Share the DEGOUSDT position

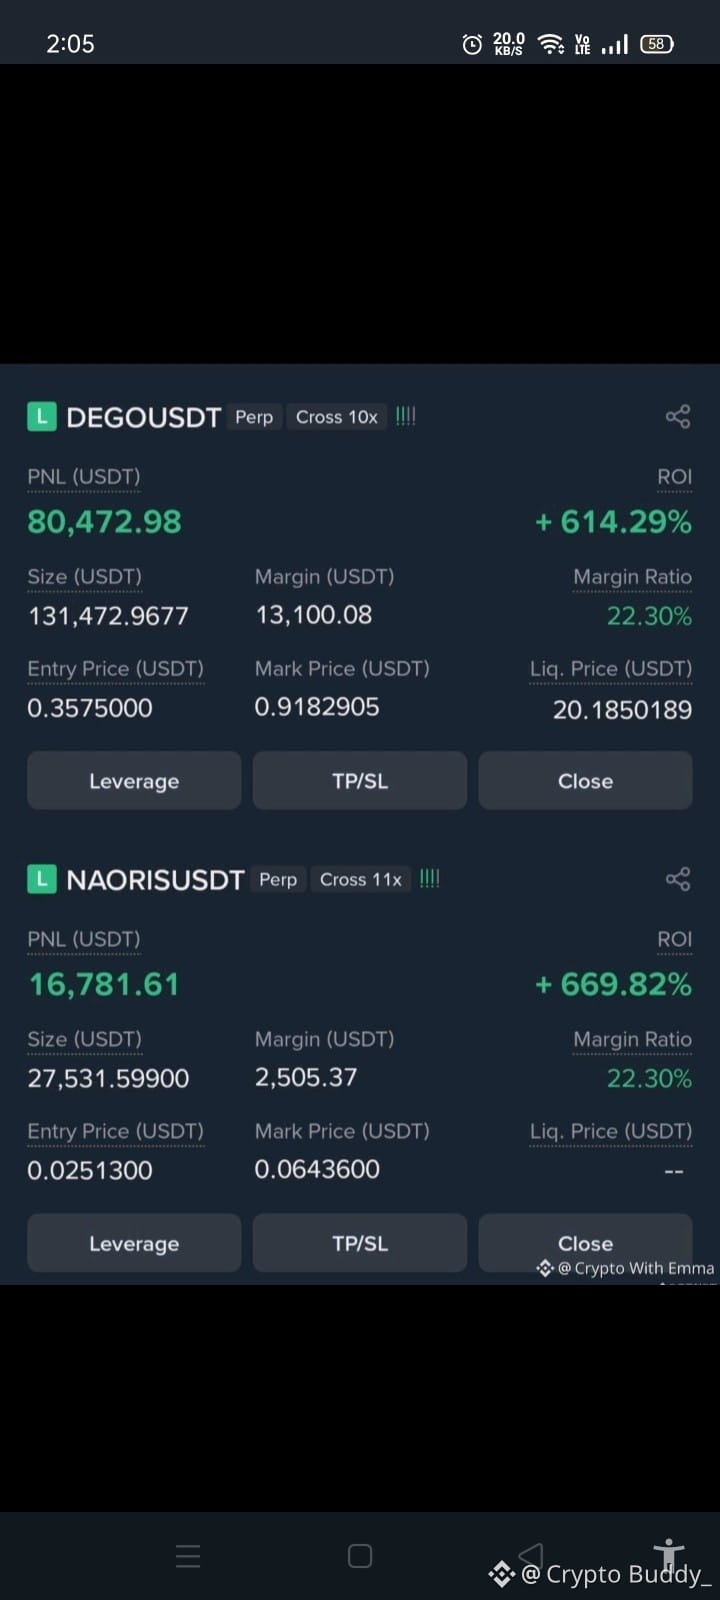[678, 417]
